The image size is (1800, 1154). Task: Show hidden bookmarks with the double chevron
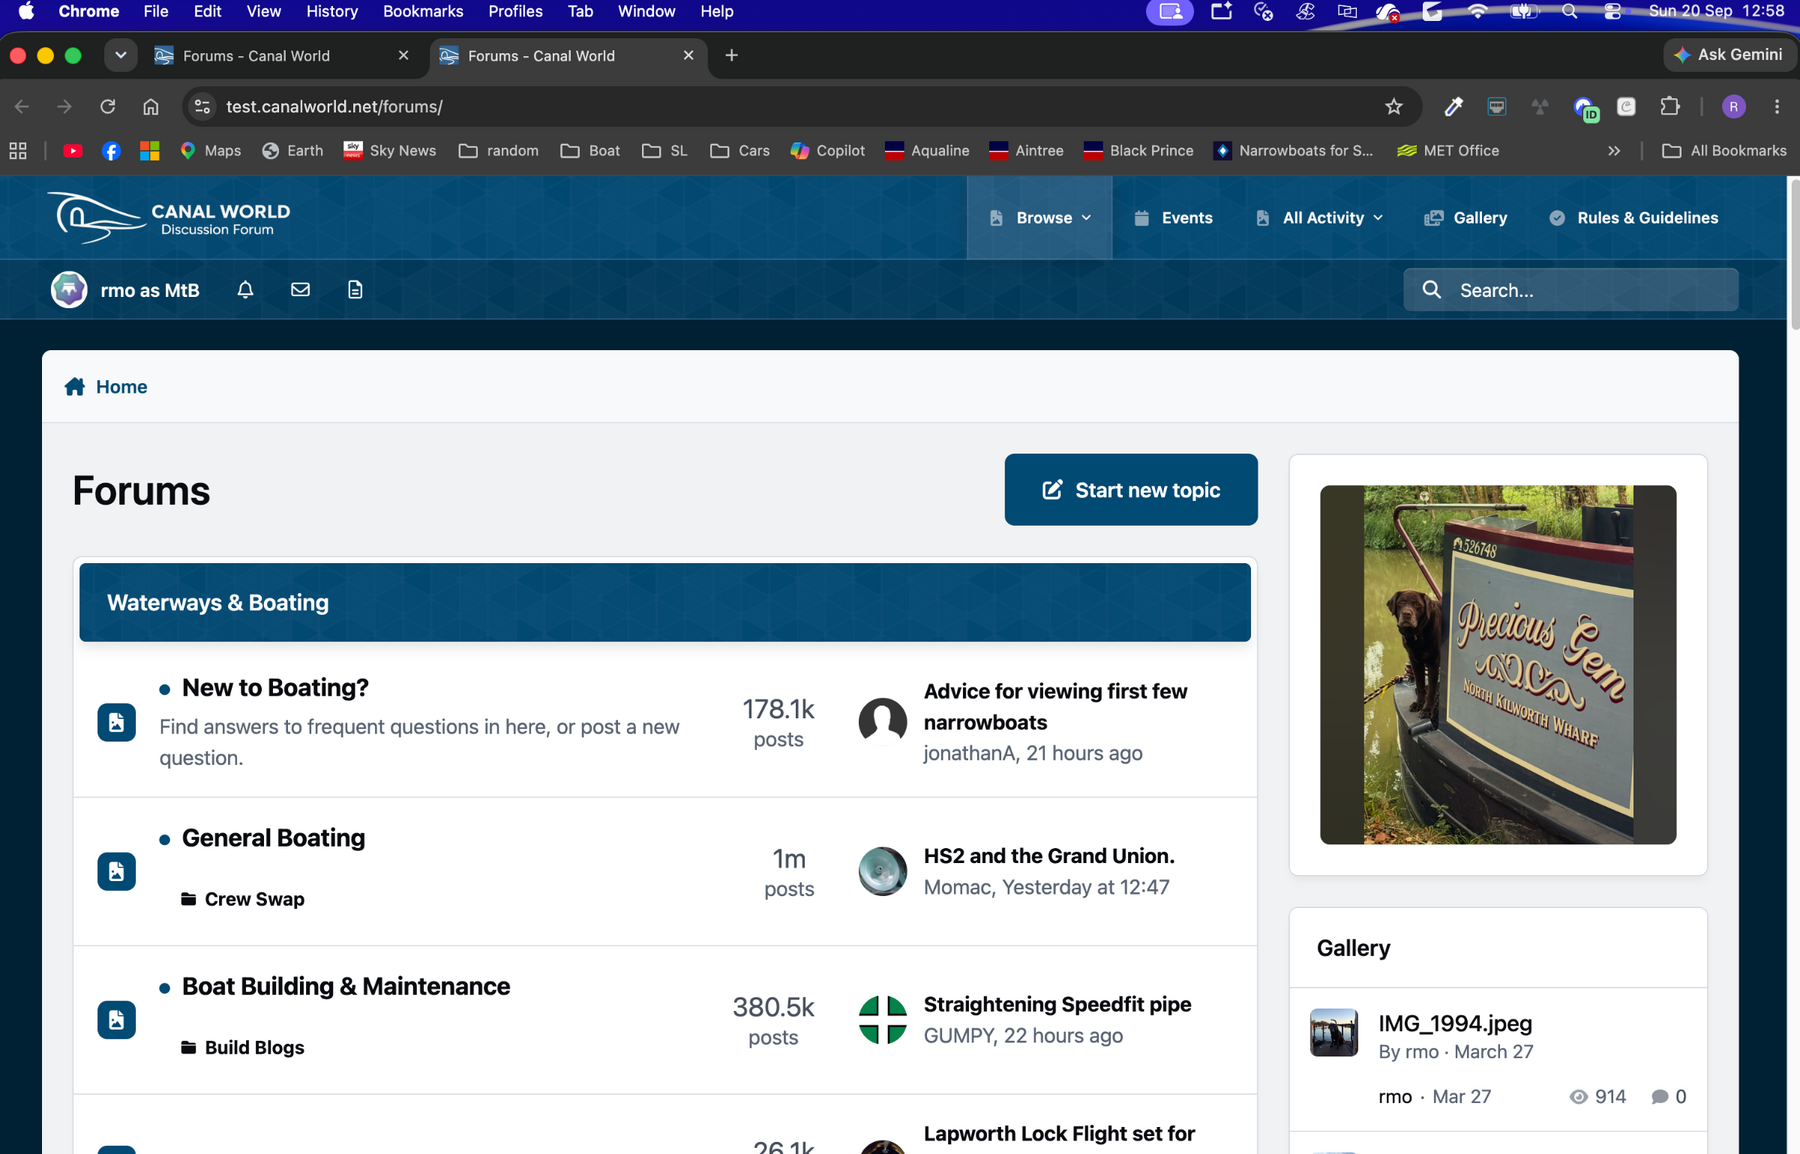coord(1614,151)
